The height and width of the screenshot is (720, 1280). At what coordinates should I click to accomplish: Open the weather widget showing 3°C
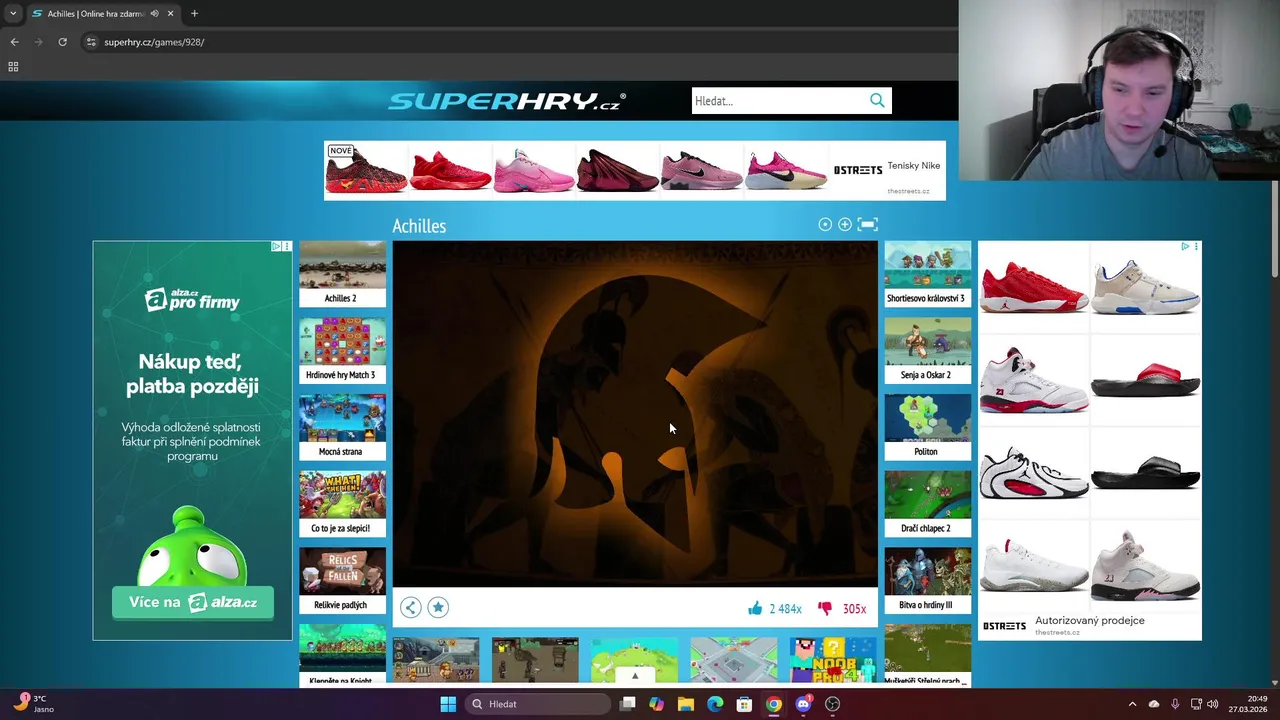pyautogui.click(x=33, y=704)
